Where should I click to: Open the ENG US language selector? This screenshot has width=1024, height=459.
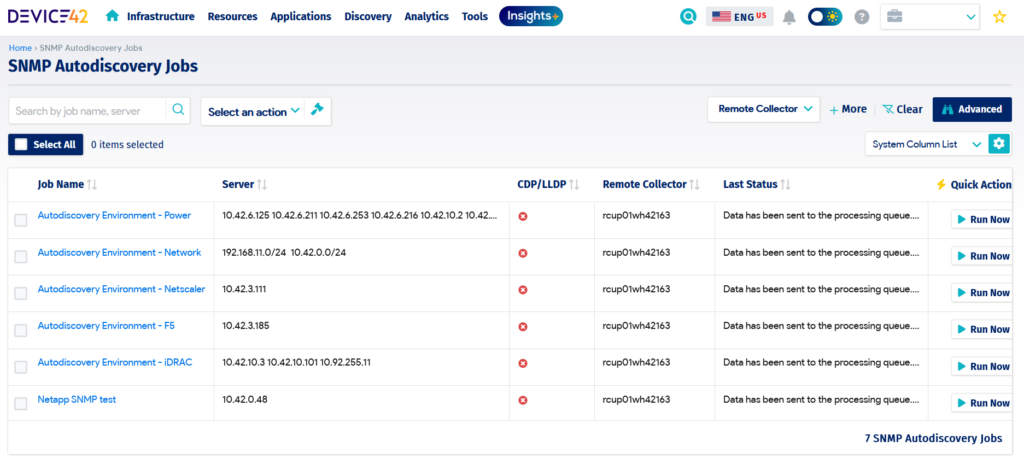(x=739, y=16)
